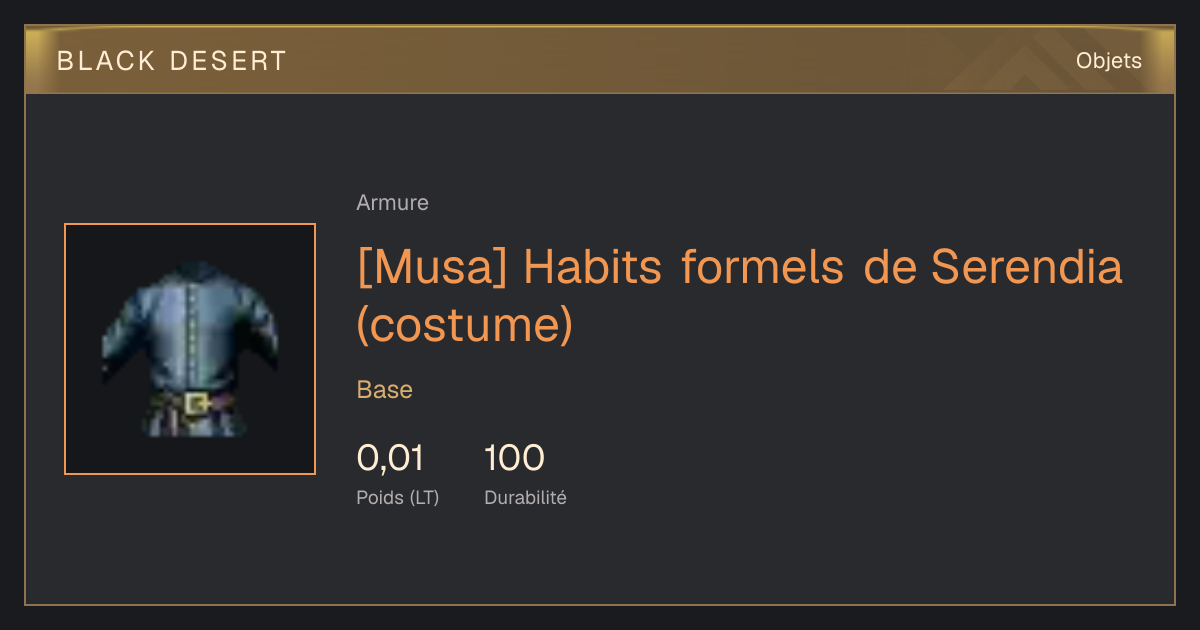
Task: Select the Base grade label
Action: click(385, 390)
